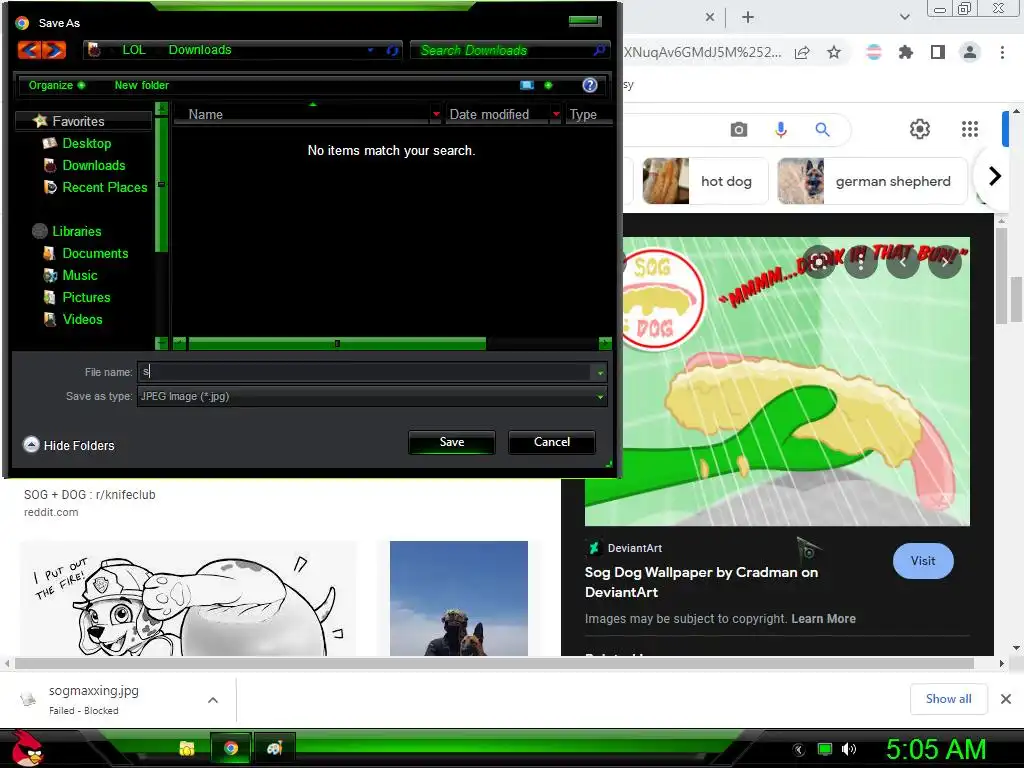Open Chrome tab search chevron
The image size is (1024, 768).
[904, 17]
